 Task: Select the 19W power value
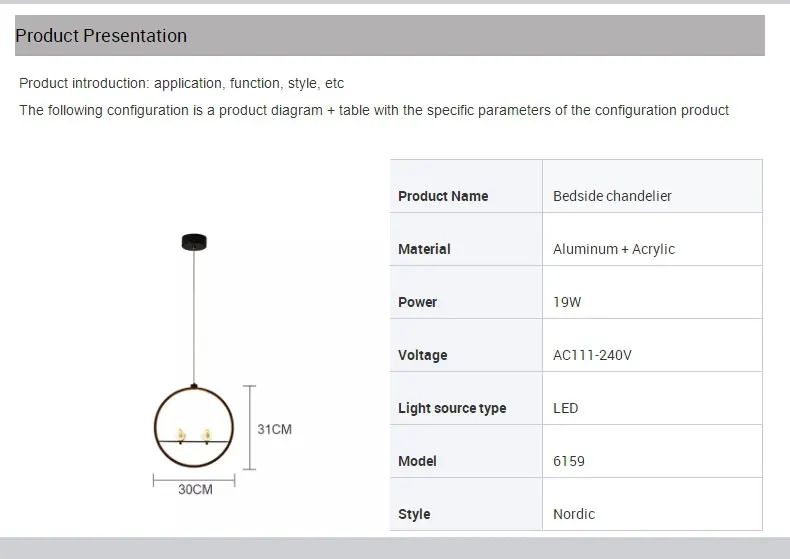567,302
